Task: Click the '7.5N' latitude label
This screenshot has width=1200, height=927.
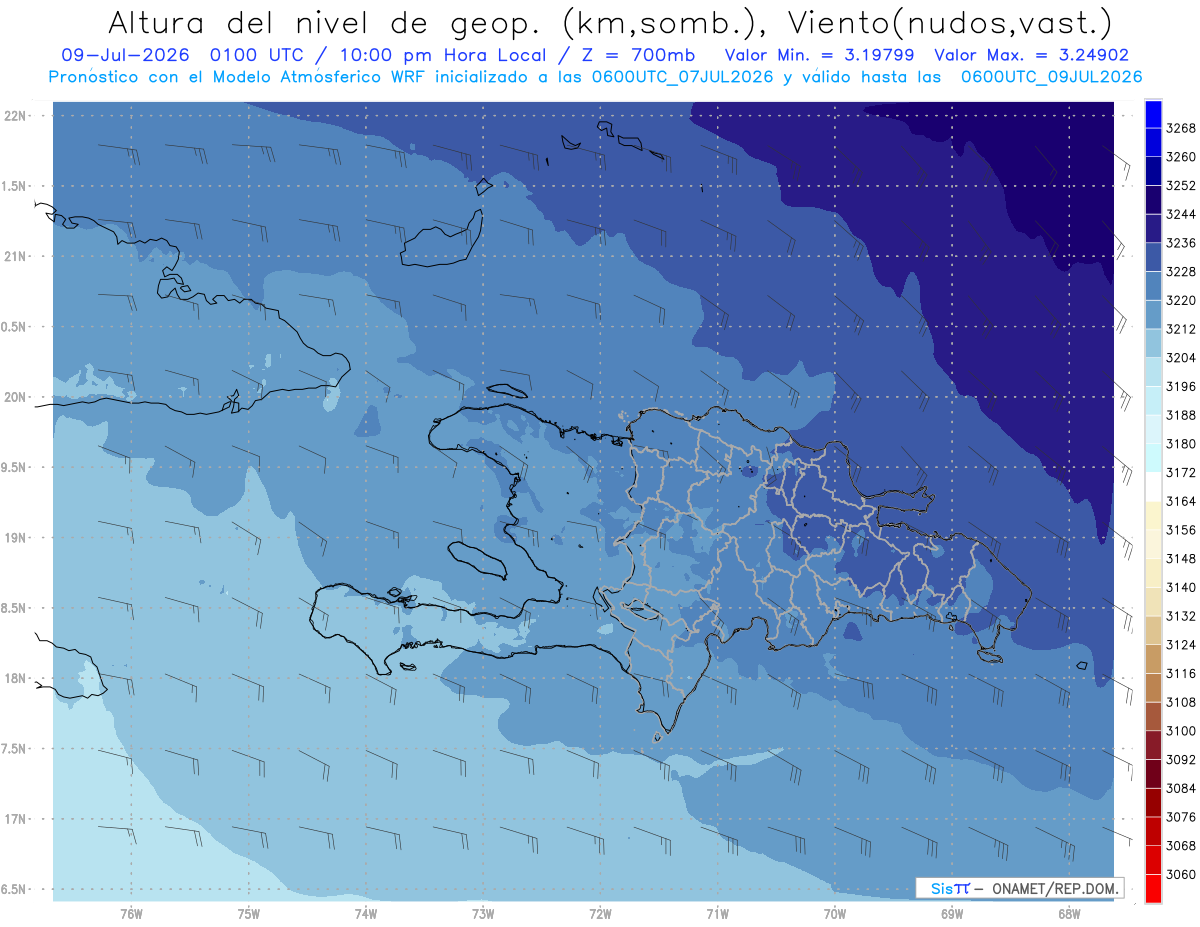Action: point(15,749)
